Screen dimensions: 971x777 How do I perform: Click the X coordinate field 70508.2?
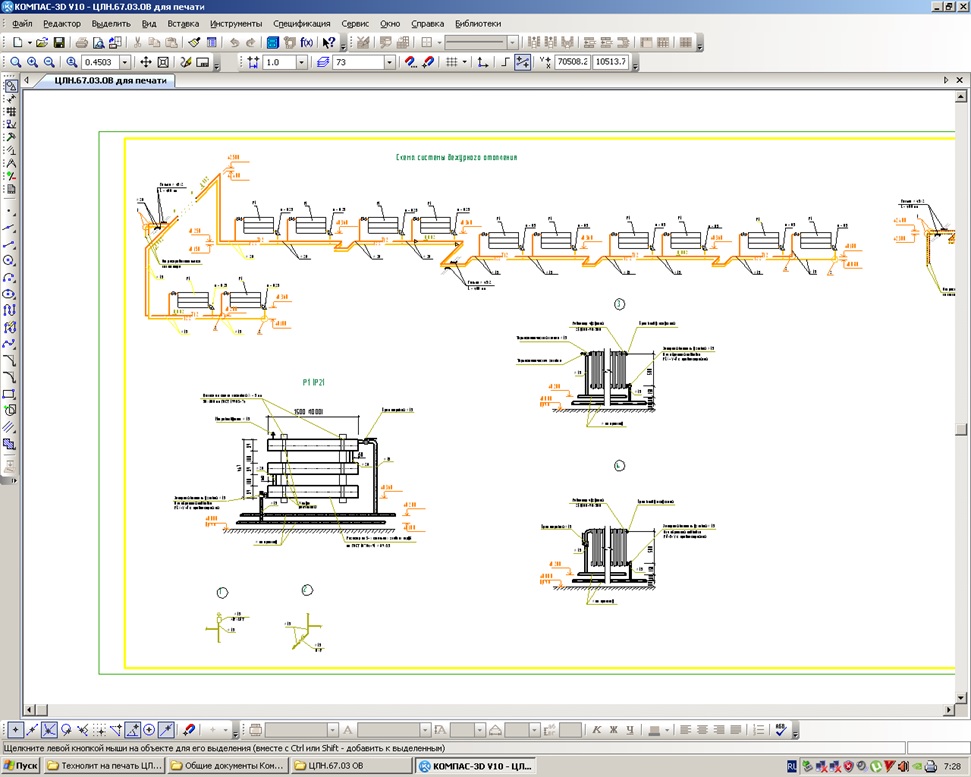572,62
